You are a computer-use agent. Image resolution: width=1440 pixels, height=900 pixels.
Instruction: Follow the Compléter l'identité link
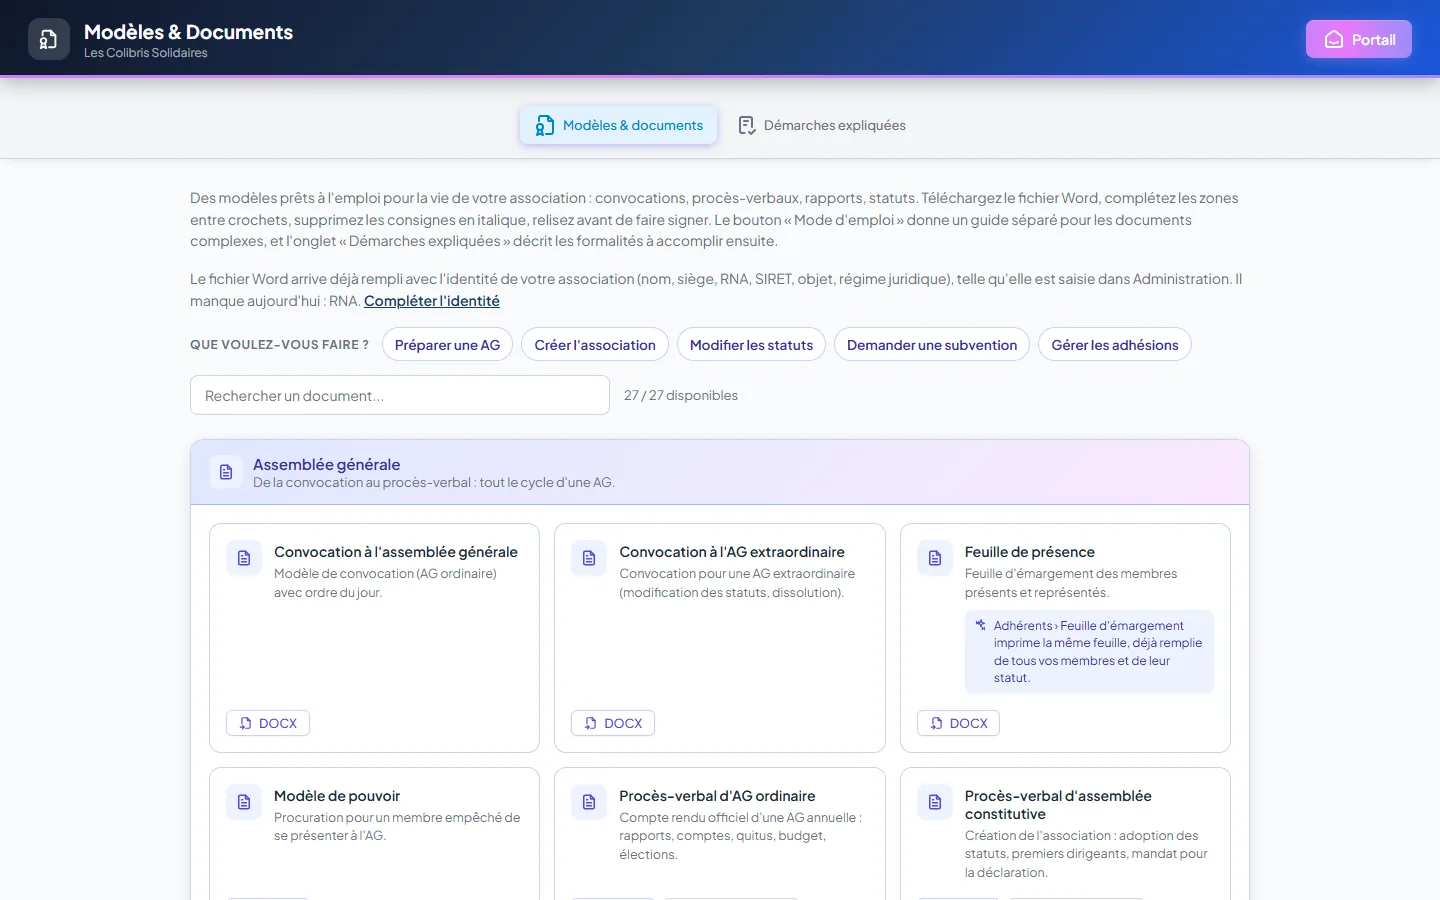coord(432,301)
